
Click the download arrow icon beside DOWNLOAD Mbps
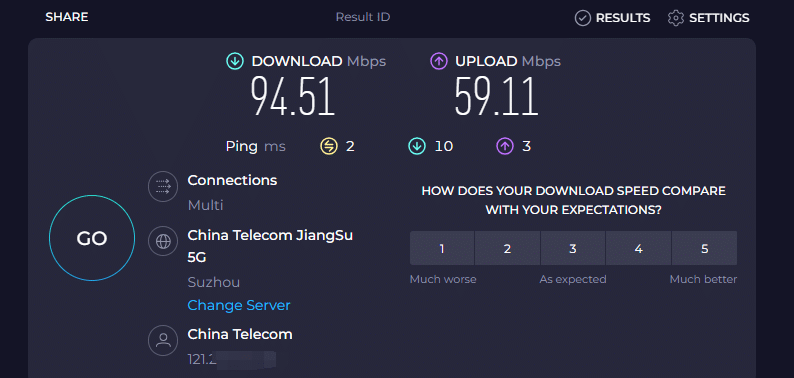[x=234, y=62]
